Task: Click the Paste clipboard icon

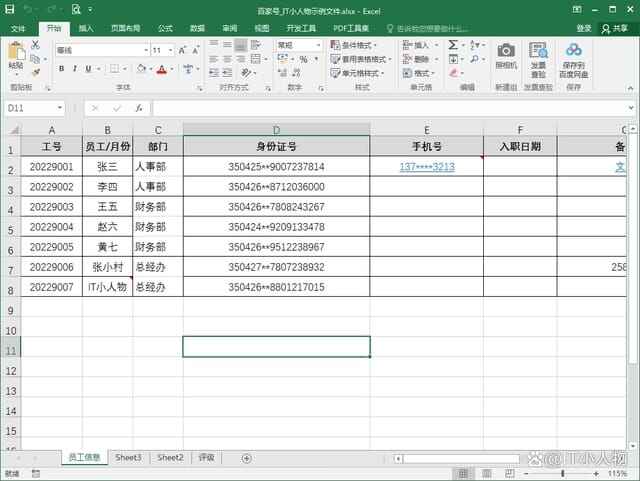Action: click(16, 52)
